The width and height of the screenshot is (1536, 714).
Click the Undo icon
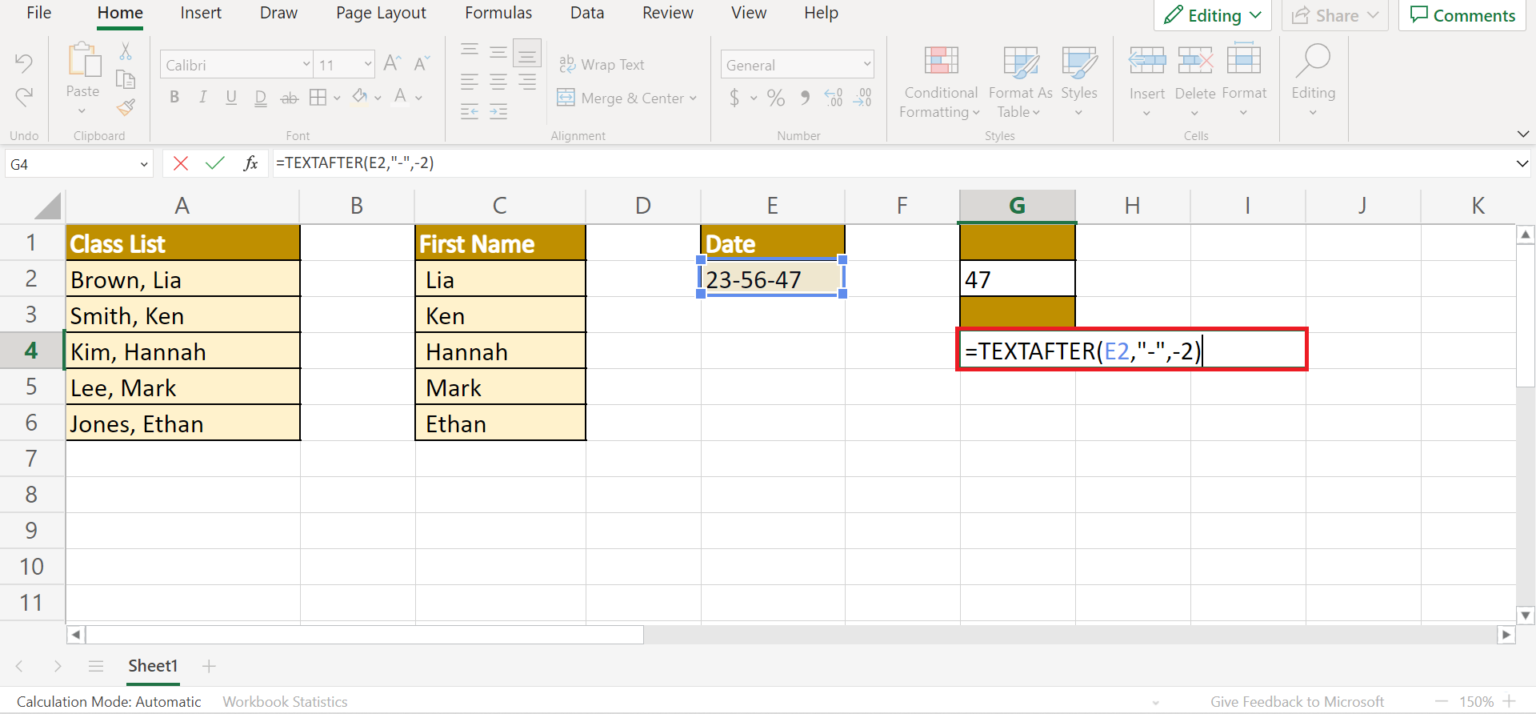pyautogui.click(x=23, y=62)
